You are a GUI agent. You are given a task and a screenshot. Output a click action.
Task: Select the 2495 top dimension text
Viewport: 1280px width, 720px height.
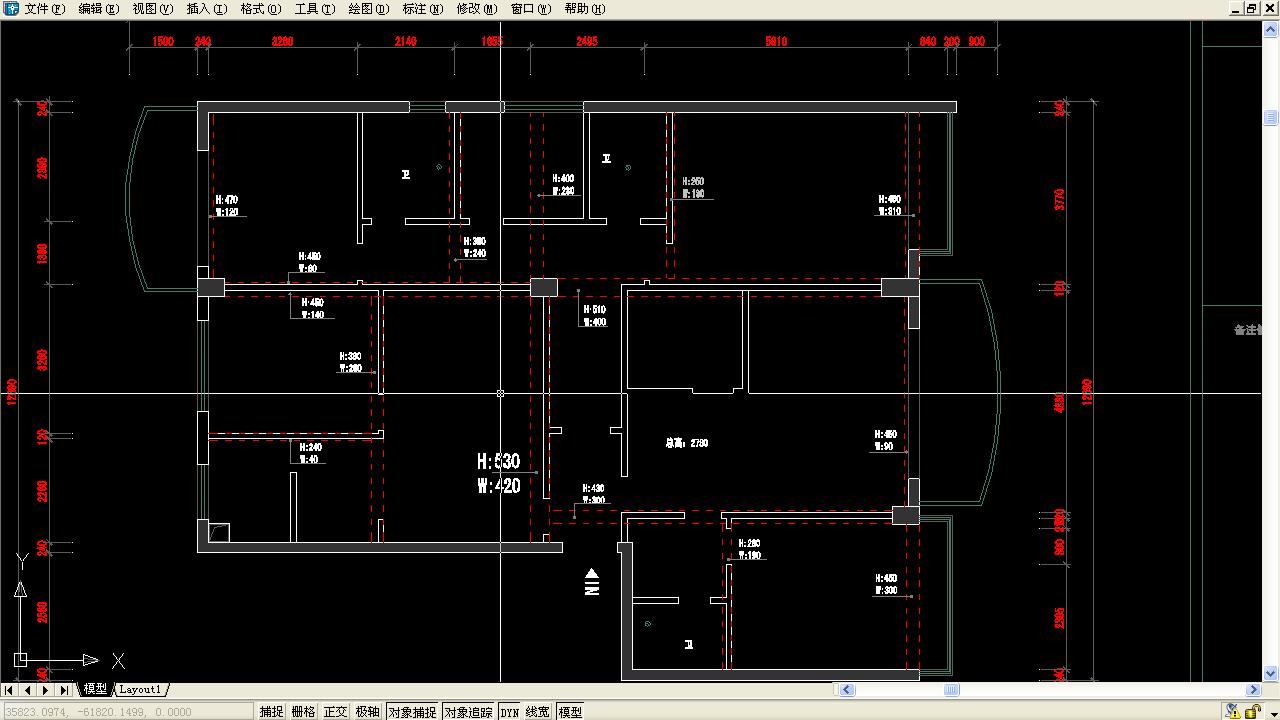click(x=587, y=42)
